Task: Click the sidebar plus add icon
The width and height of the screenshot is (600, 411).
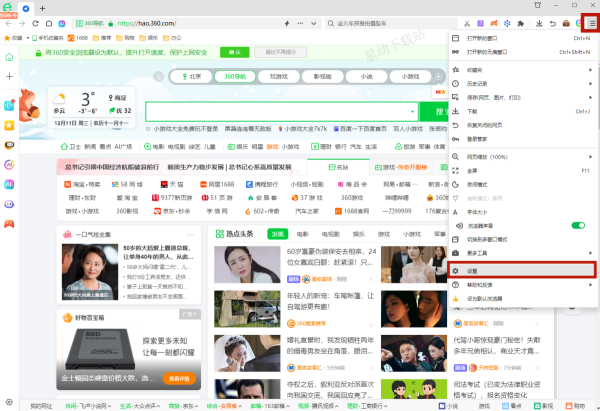Action: (x=9, y=76)
